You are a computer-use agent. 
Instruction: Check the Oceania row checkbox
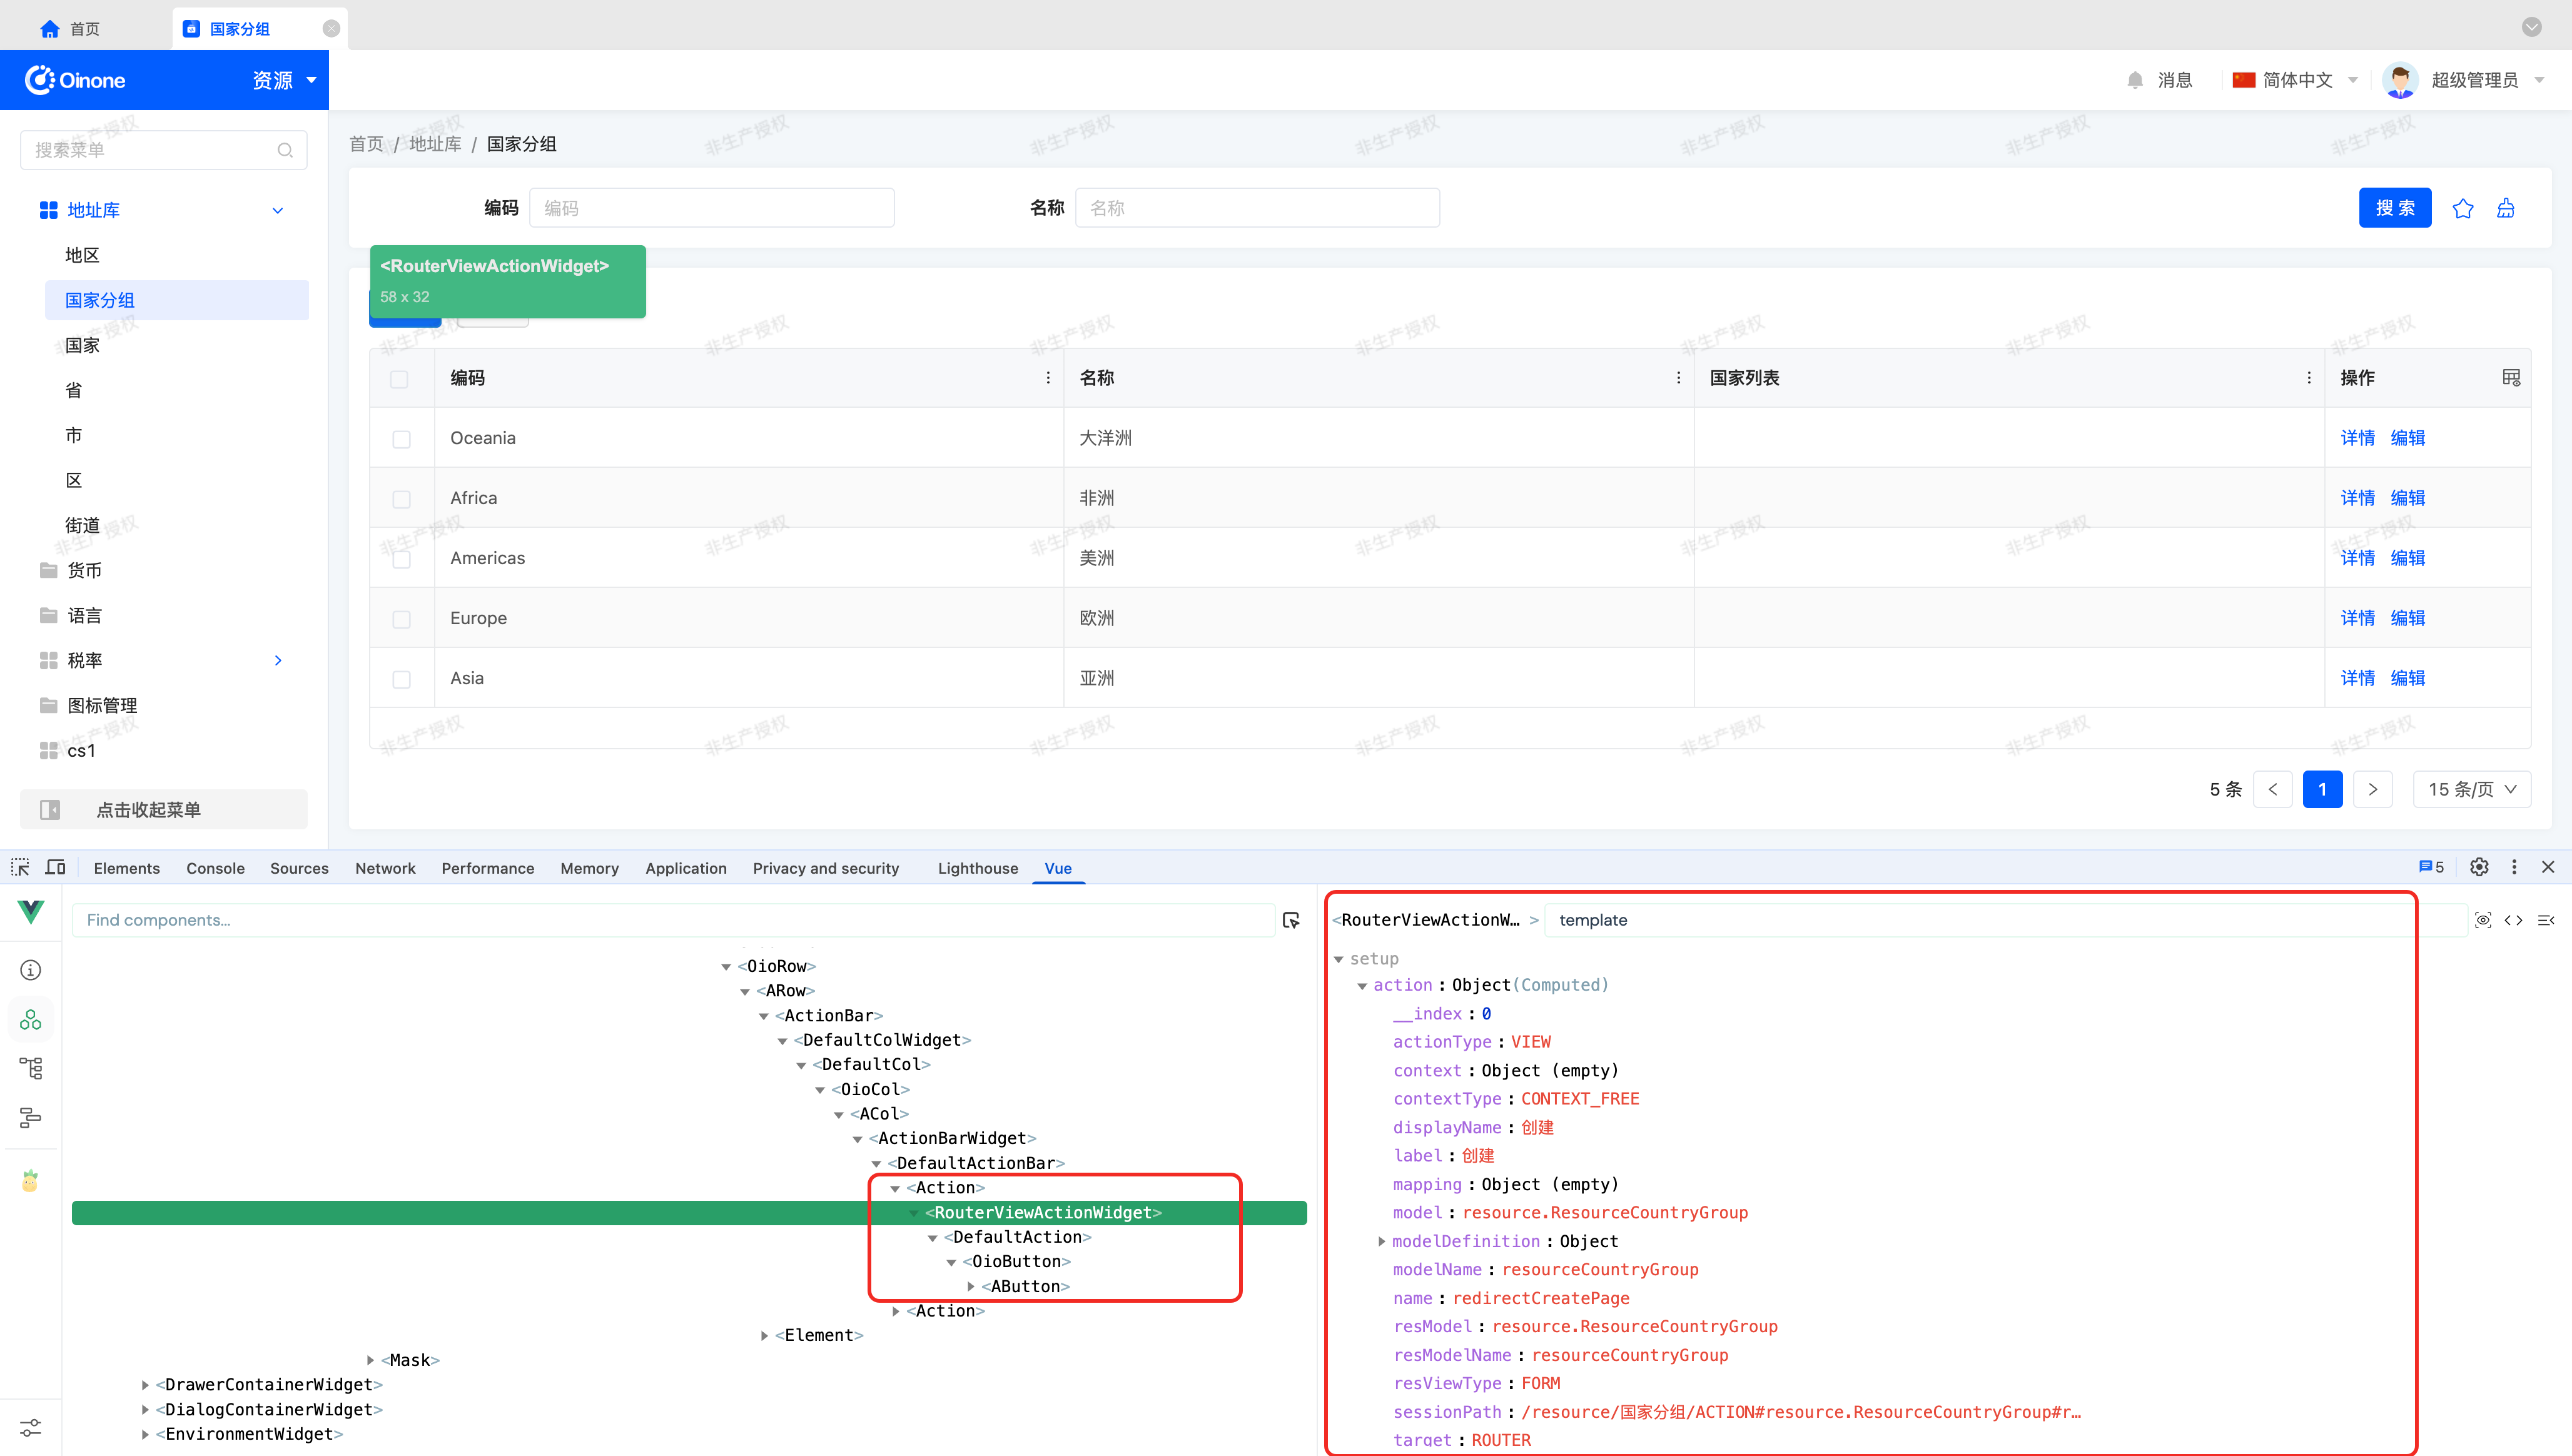pos(401,439)
